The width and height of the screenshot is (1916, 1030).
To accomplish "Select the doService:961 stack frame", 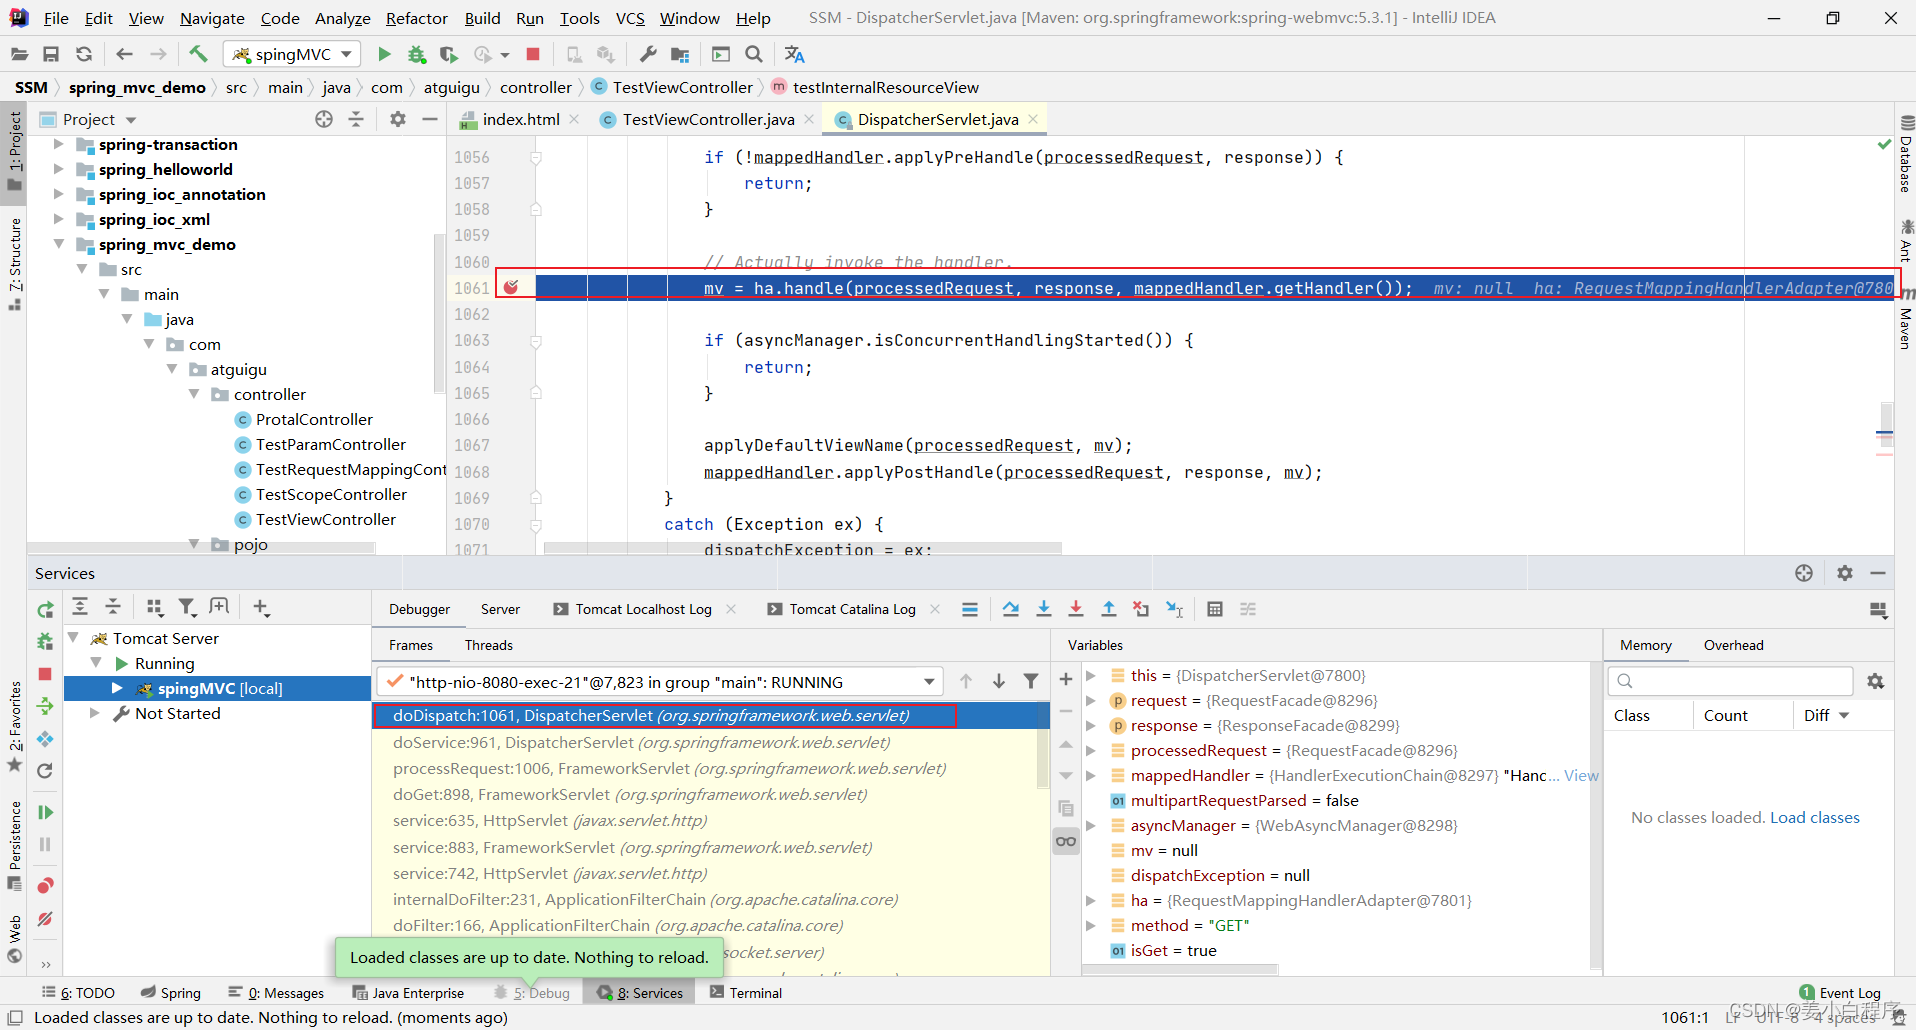I will [x=641, y=742].
